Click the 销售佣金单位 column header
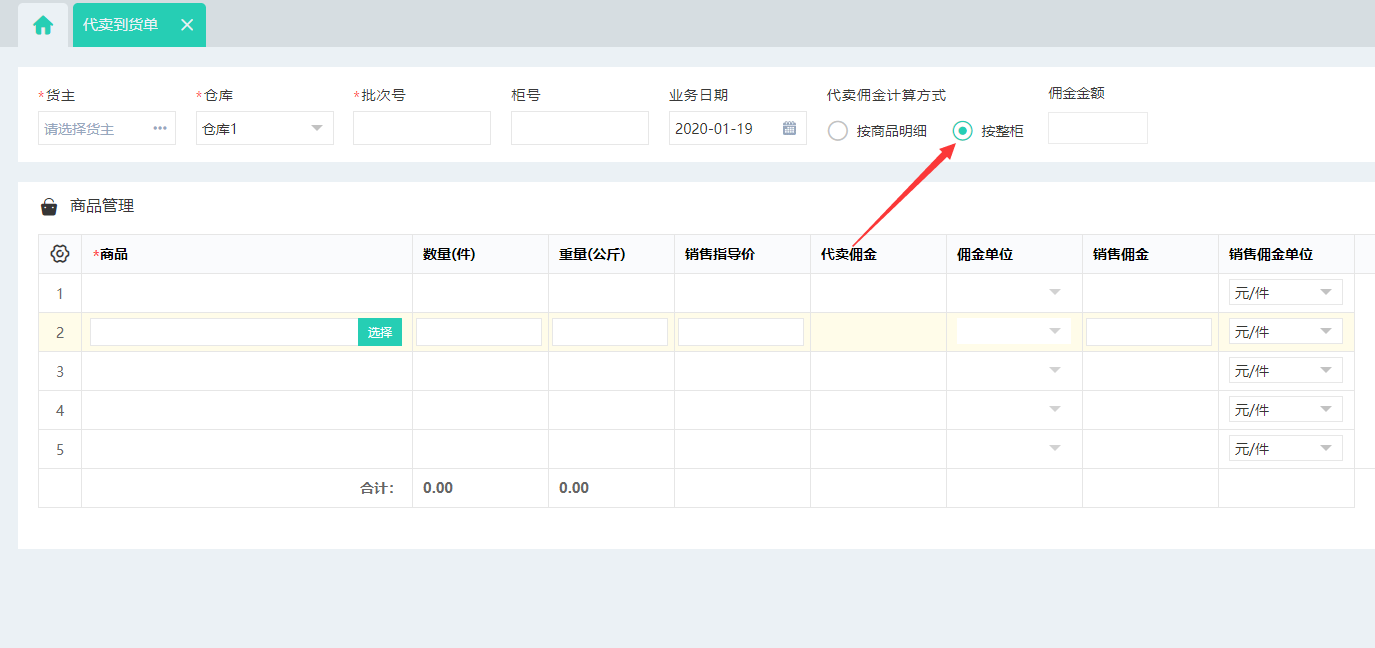 coord(1286,254)
